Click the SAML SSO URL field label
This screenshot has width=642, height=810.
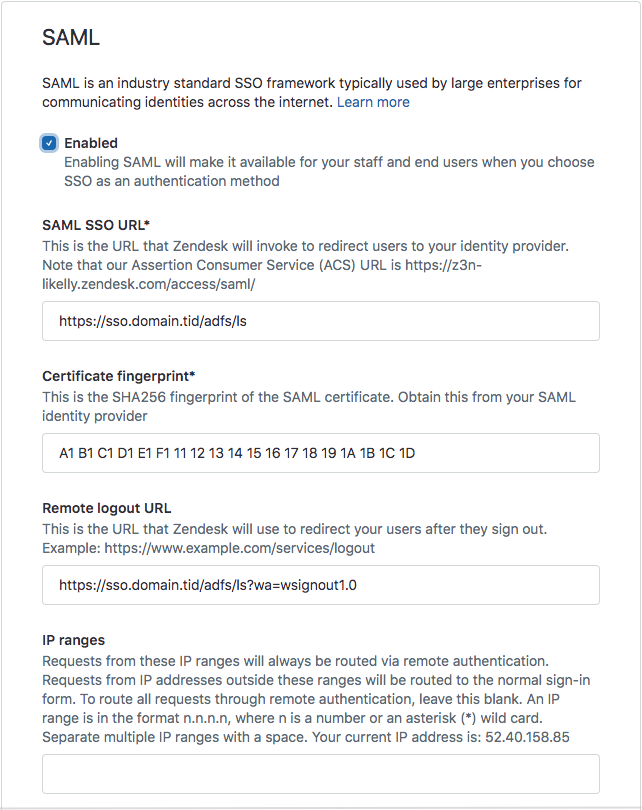(x=96, y=225)
